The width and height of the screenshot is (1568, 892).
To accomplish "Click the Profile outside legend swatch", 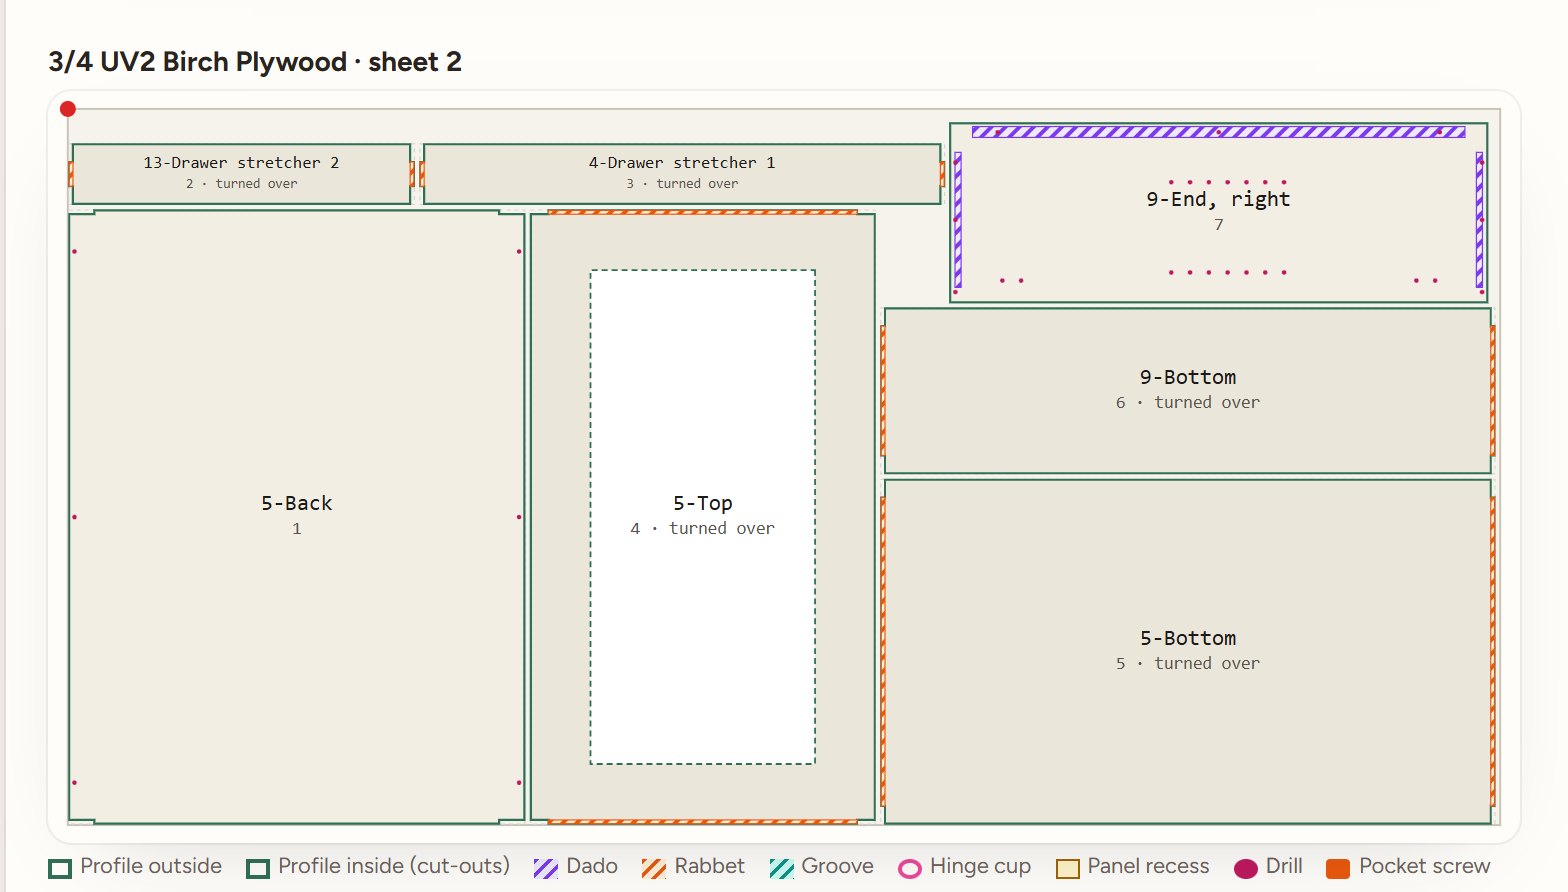I will (60, 868).
